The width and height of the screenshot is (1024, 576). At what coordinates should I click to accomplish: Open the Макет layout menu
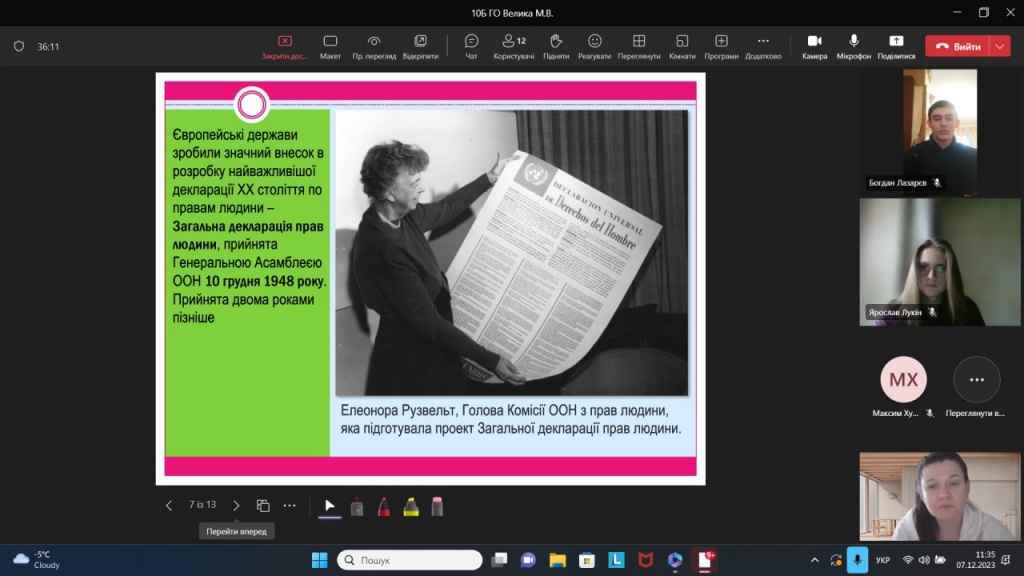(x=330, y=46)
